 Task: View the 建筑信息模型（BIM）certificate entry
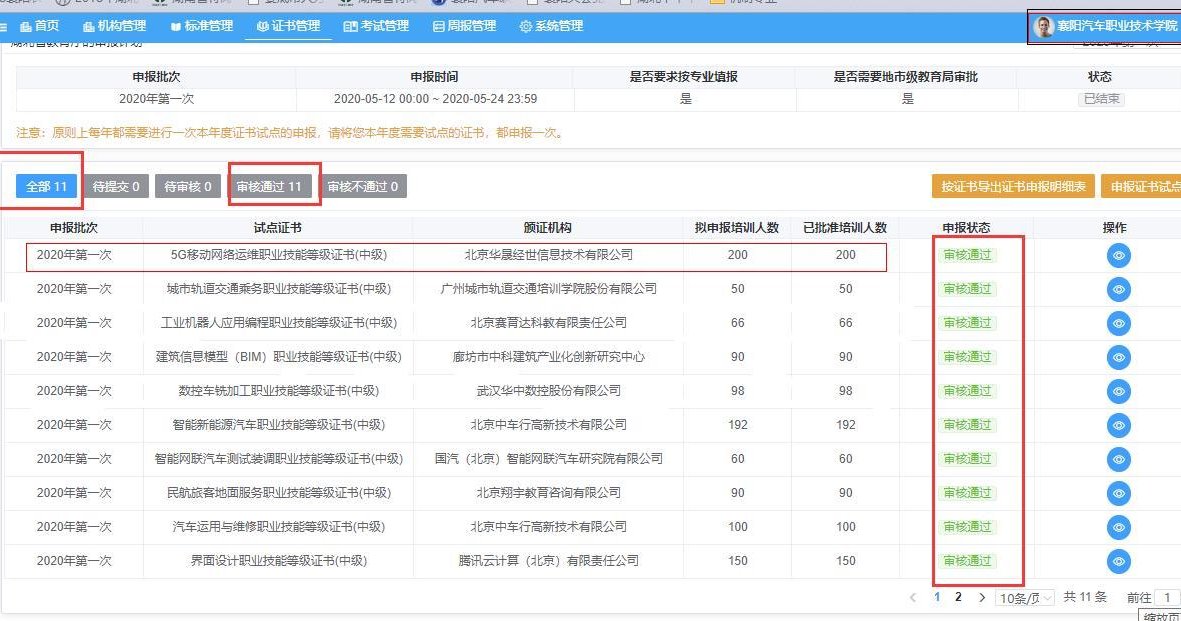pyautogui.click(x=1119, y=357)
